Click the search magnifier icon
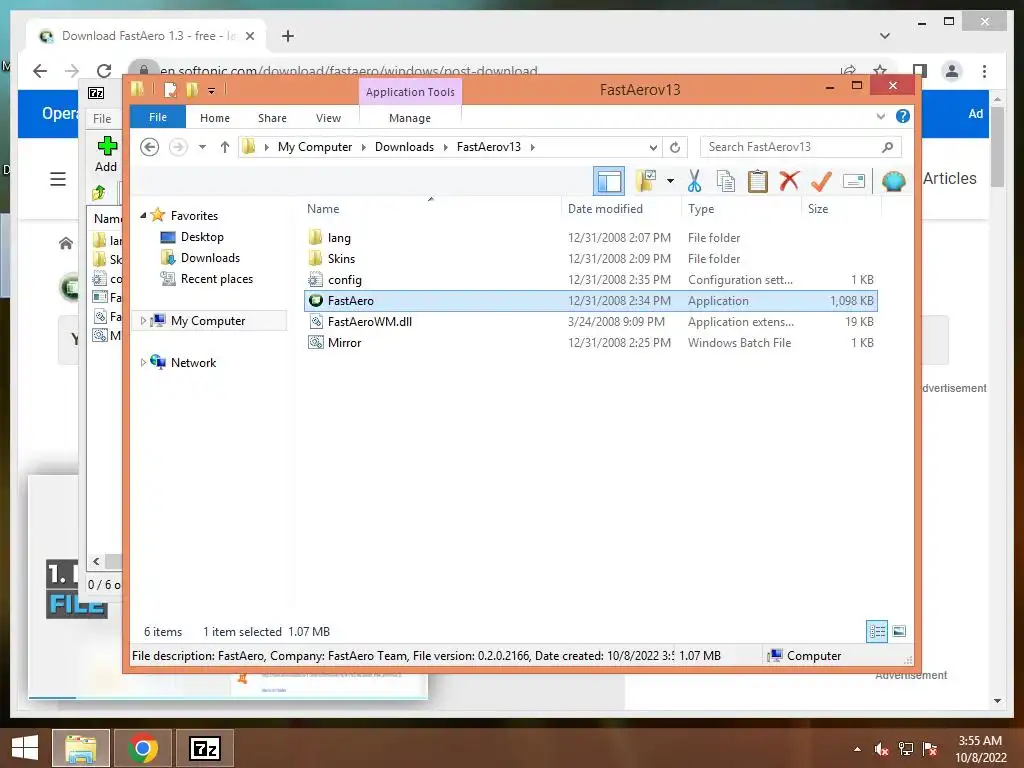 (x=887, y=147)
